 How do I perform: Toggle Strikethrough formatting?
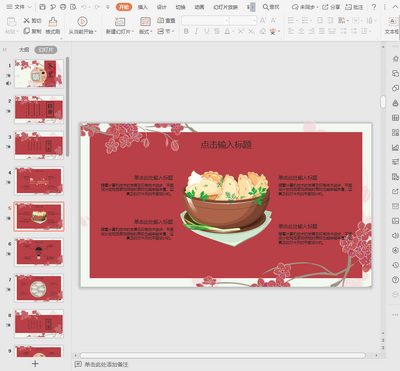pyautogui.click(x=217, y=31)
